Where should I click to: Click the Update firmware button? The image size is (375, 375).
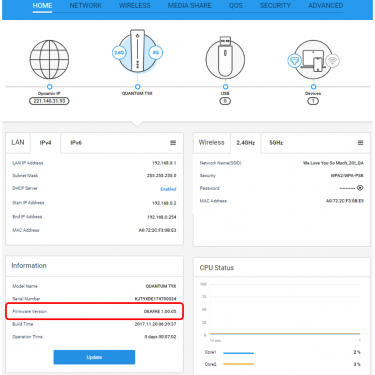[94, 357]
